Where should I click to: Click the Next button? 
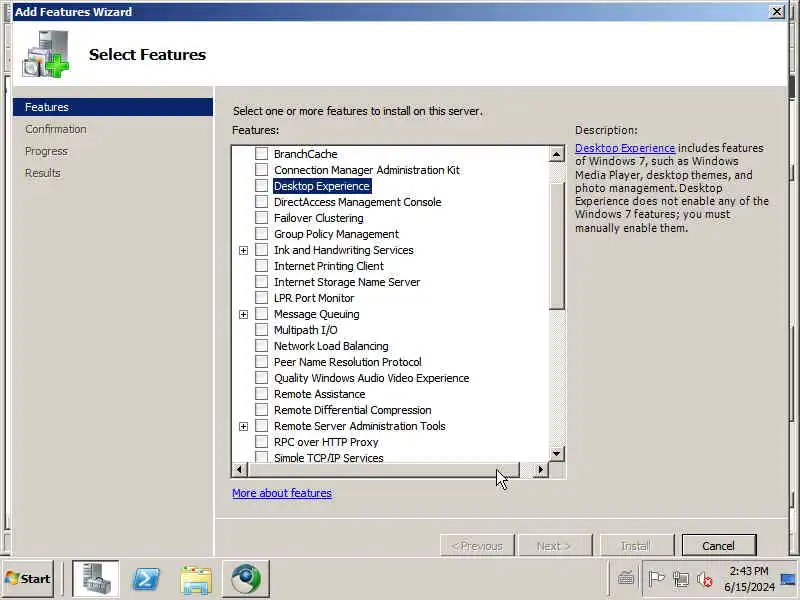click(x=555, y=546)
